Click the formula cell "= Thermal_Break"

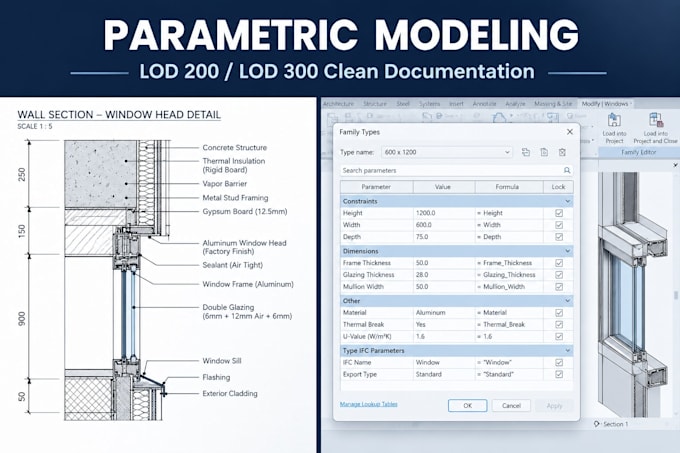509,324
